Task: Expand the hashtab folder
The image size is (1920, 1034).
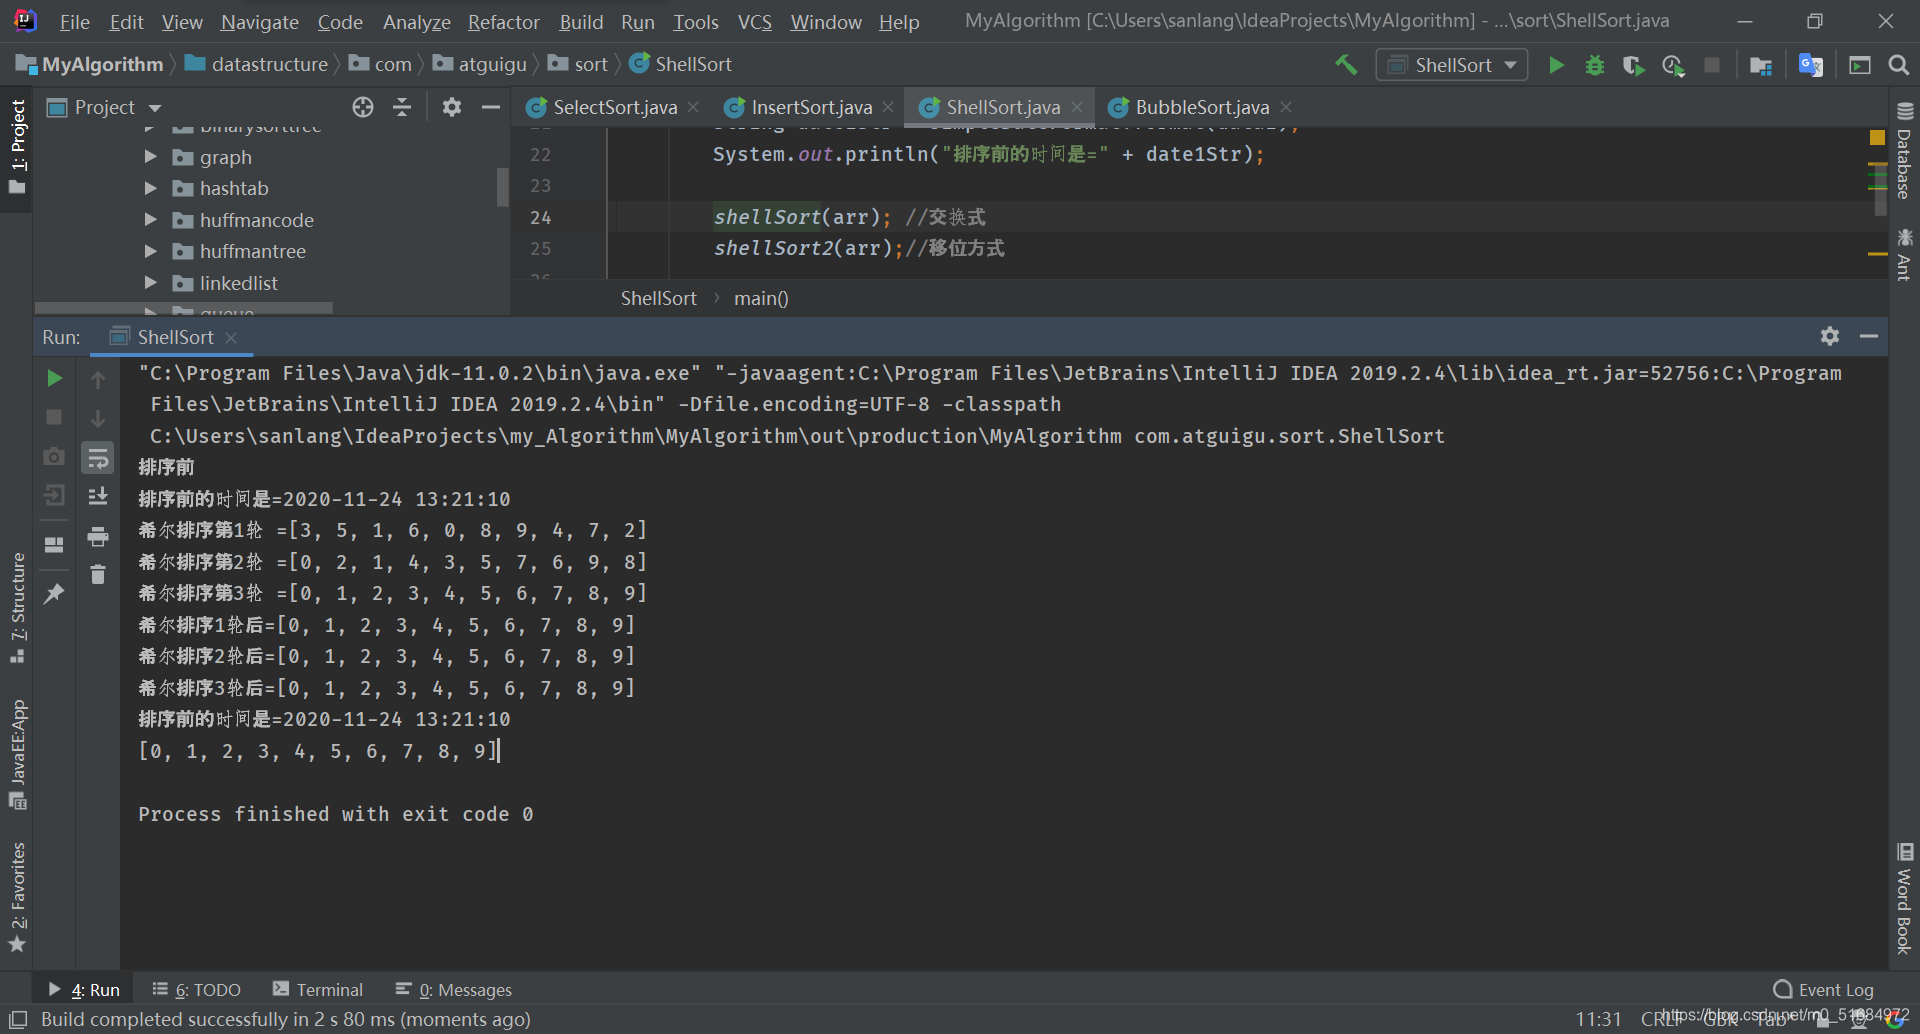Action: point(150,188)
